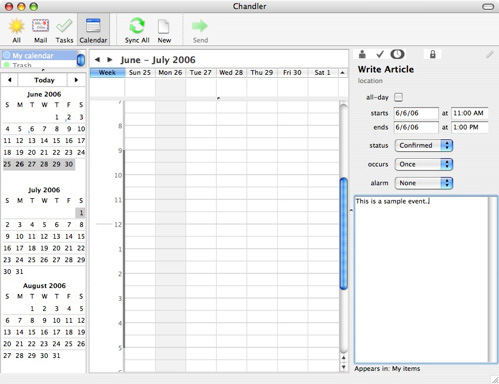The height and width of the screenshot is (384, 499).
Task: Edit the starts date field 6/6/06
Action: click(x=416, y=113)
